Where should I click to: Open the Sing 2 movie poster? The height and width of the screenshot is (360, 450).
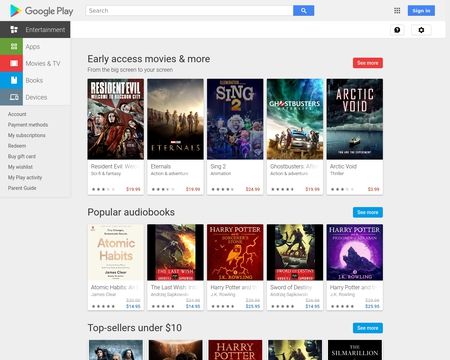pos(235,119)
